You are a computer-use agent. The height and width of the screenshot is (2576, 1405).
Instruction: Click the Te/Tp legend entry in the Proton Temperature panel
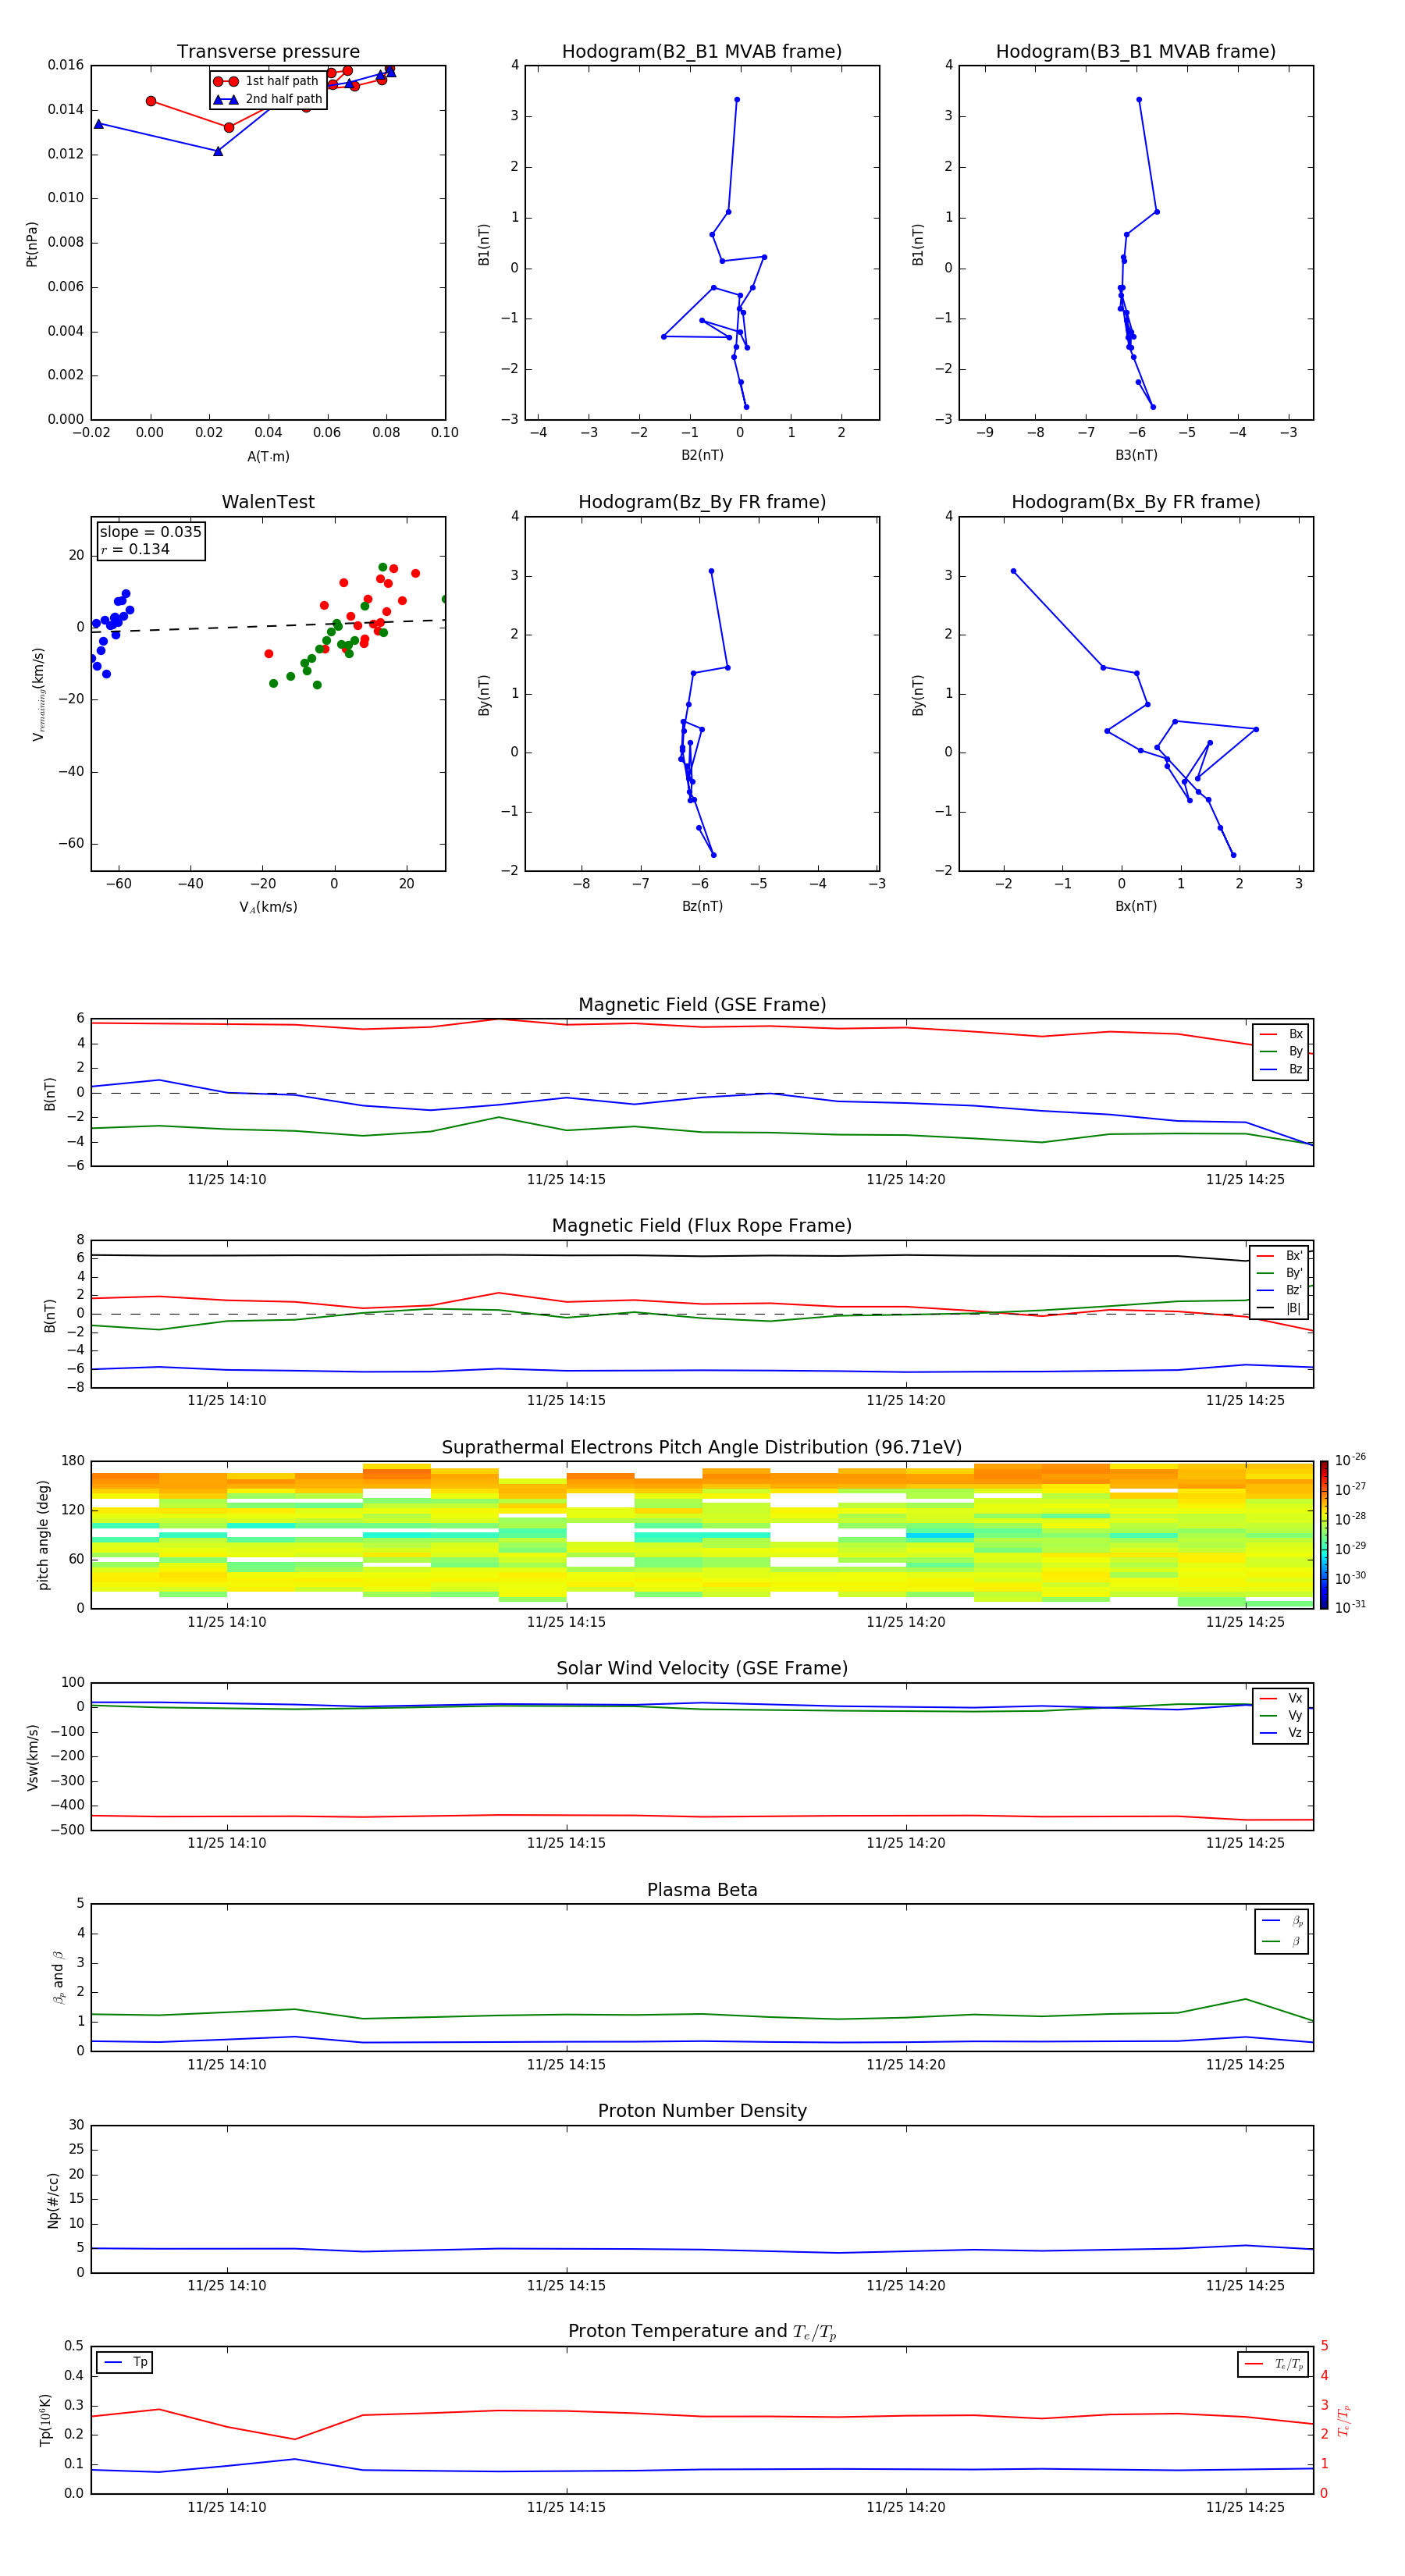[x=1274, y=2364]
